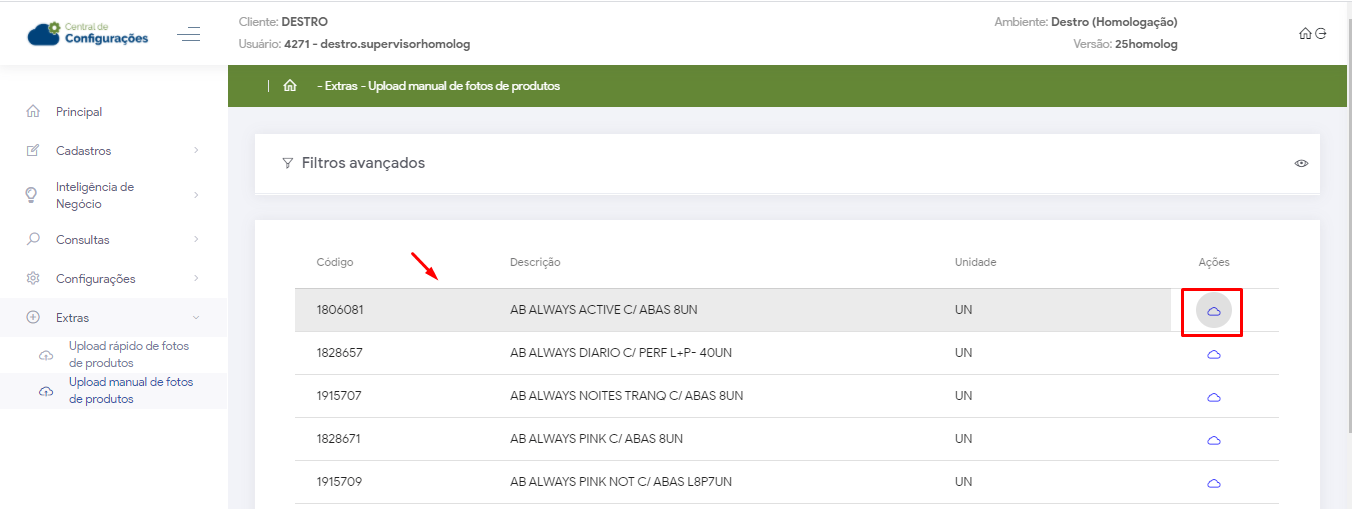The width and height of the screenshot is (1352, 509).
Task: Toggle advanced filters visibility eye icon
Action: click(1301, 163)
